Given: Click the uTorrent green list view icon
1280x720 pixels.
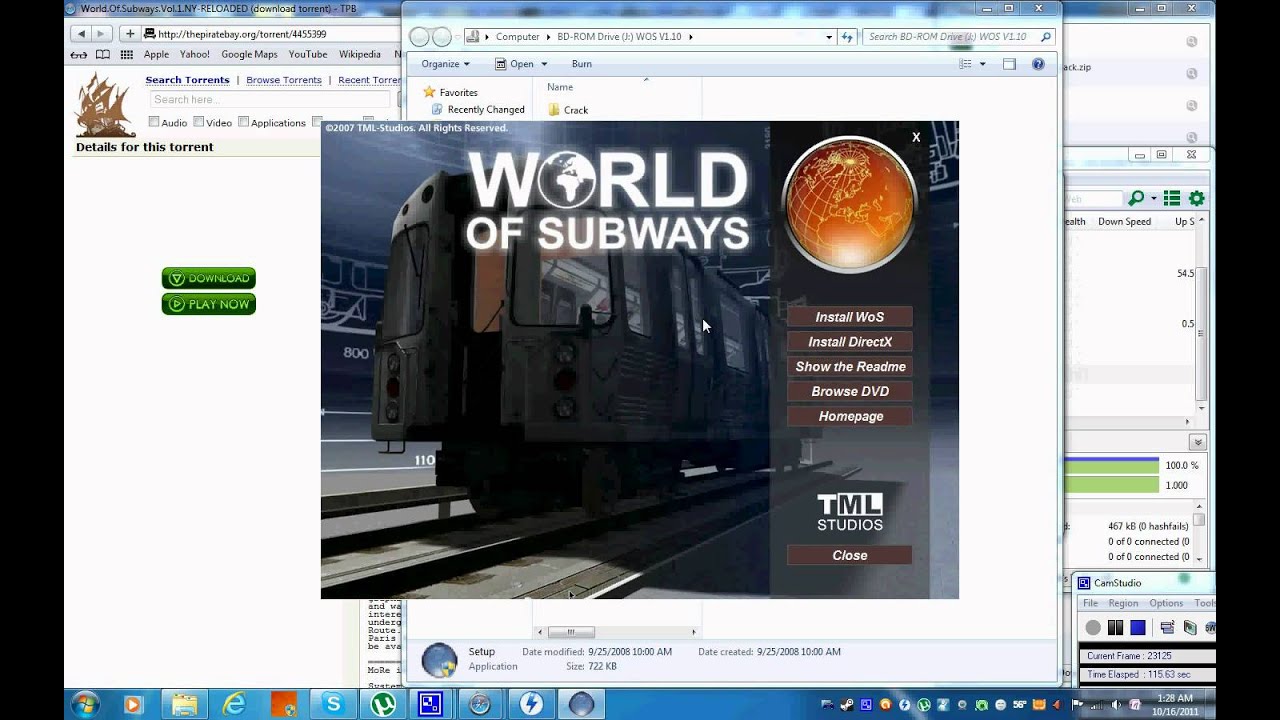Looking at the screenshot, I should [1172, 199].
